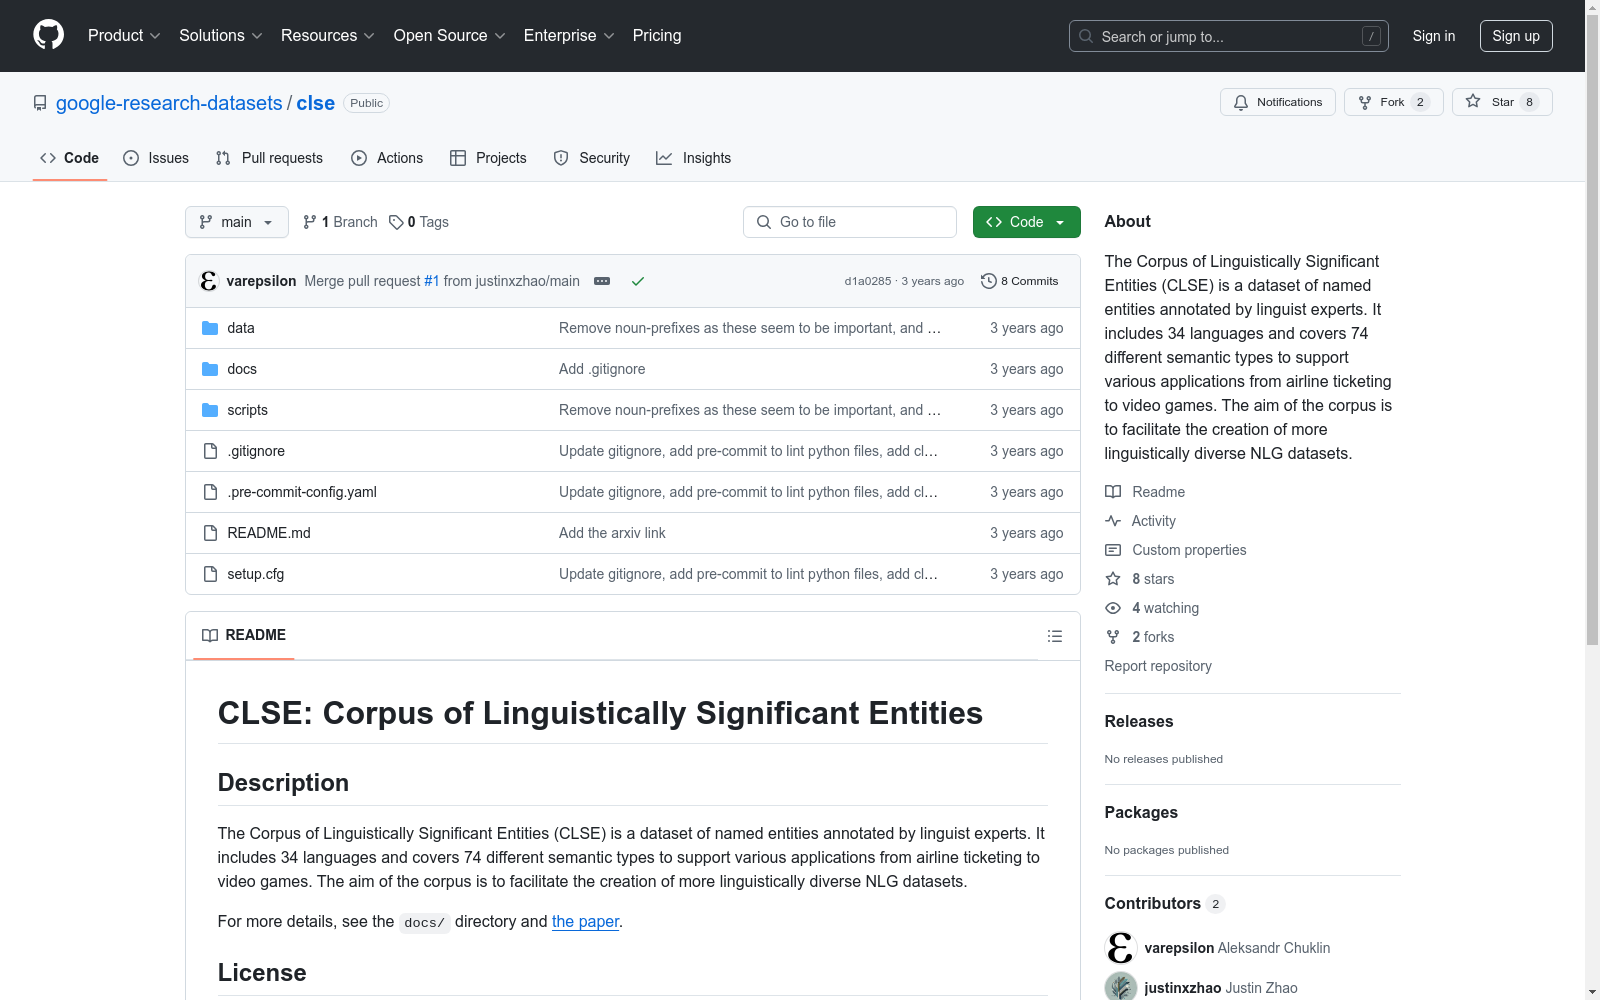Open the .pre-commit-config.yaml file
This screenshot has width=1600, height=1000.
pos(302,492)
